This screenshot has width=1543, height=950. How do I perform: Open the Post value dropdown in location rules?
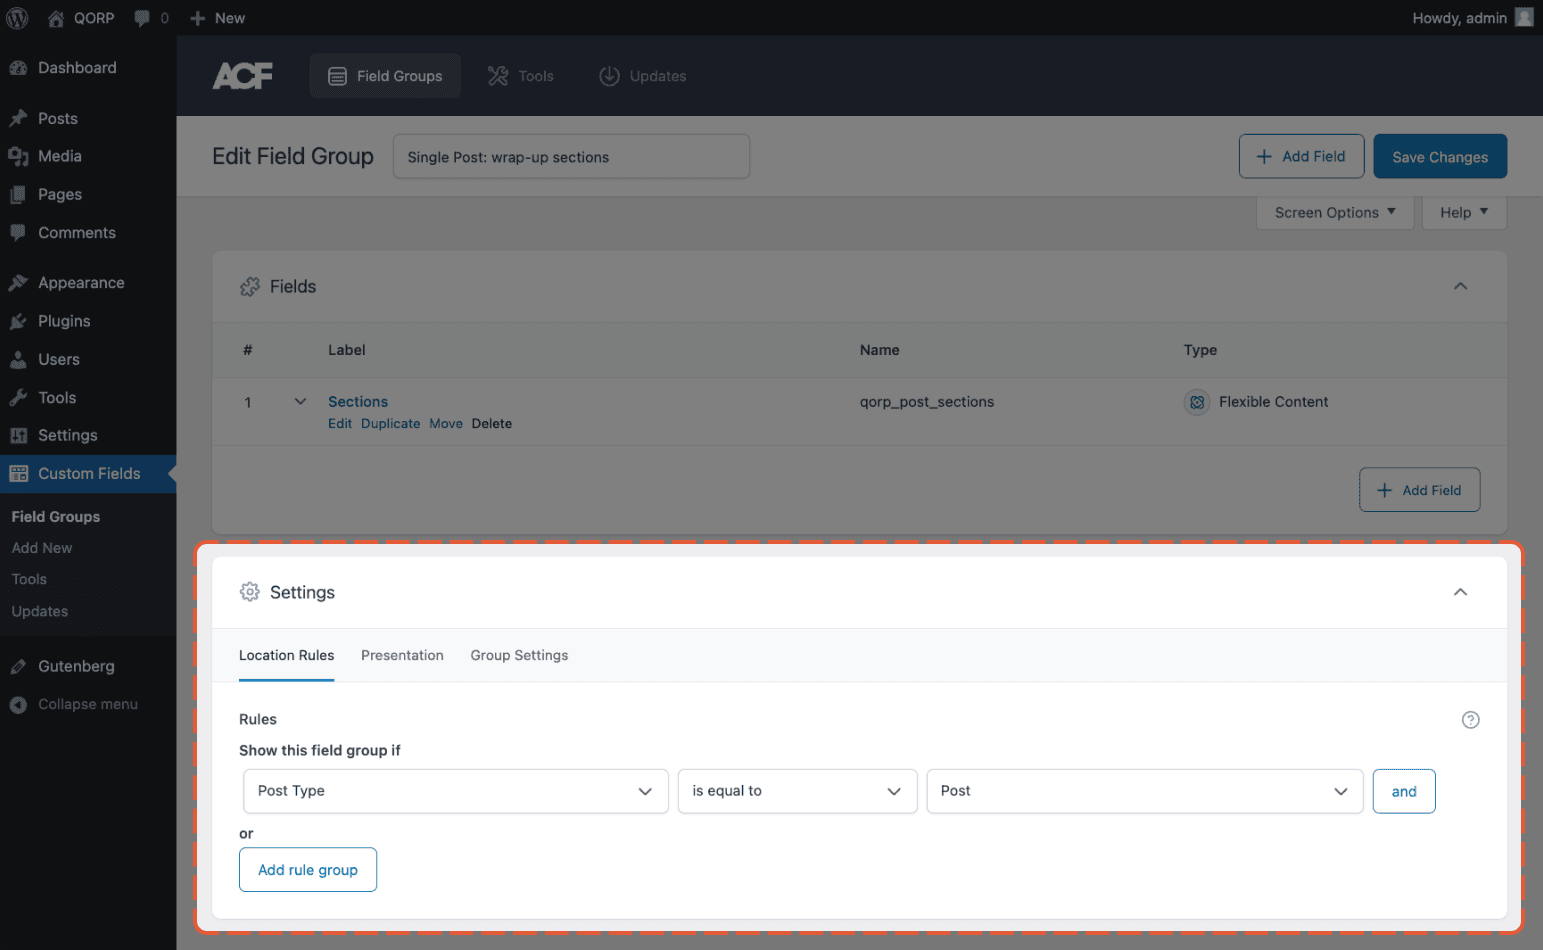click(x=1144, y=791)
